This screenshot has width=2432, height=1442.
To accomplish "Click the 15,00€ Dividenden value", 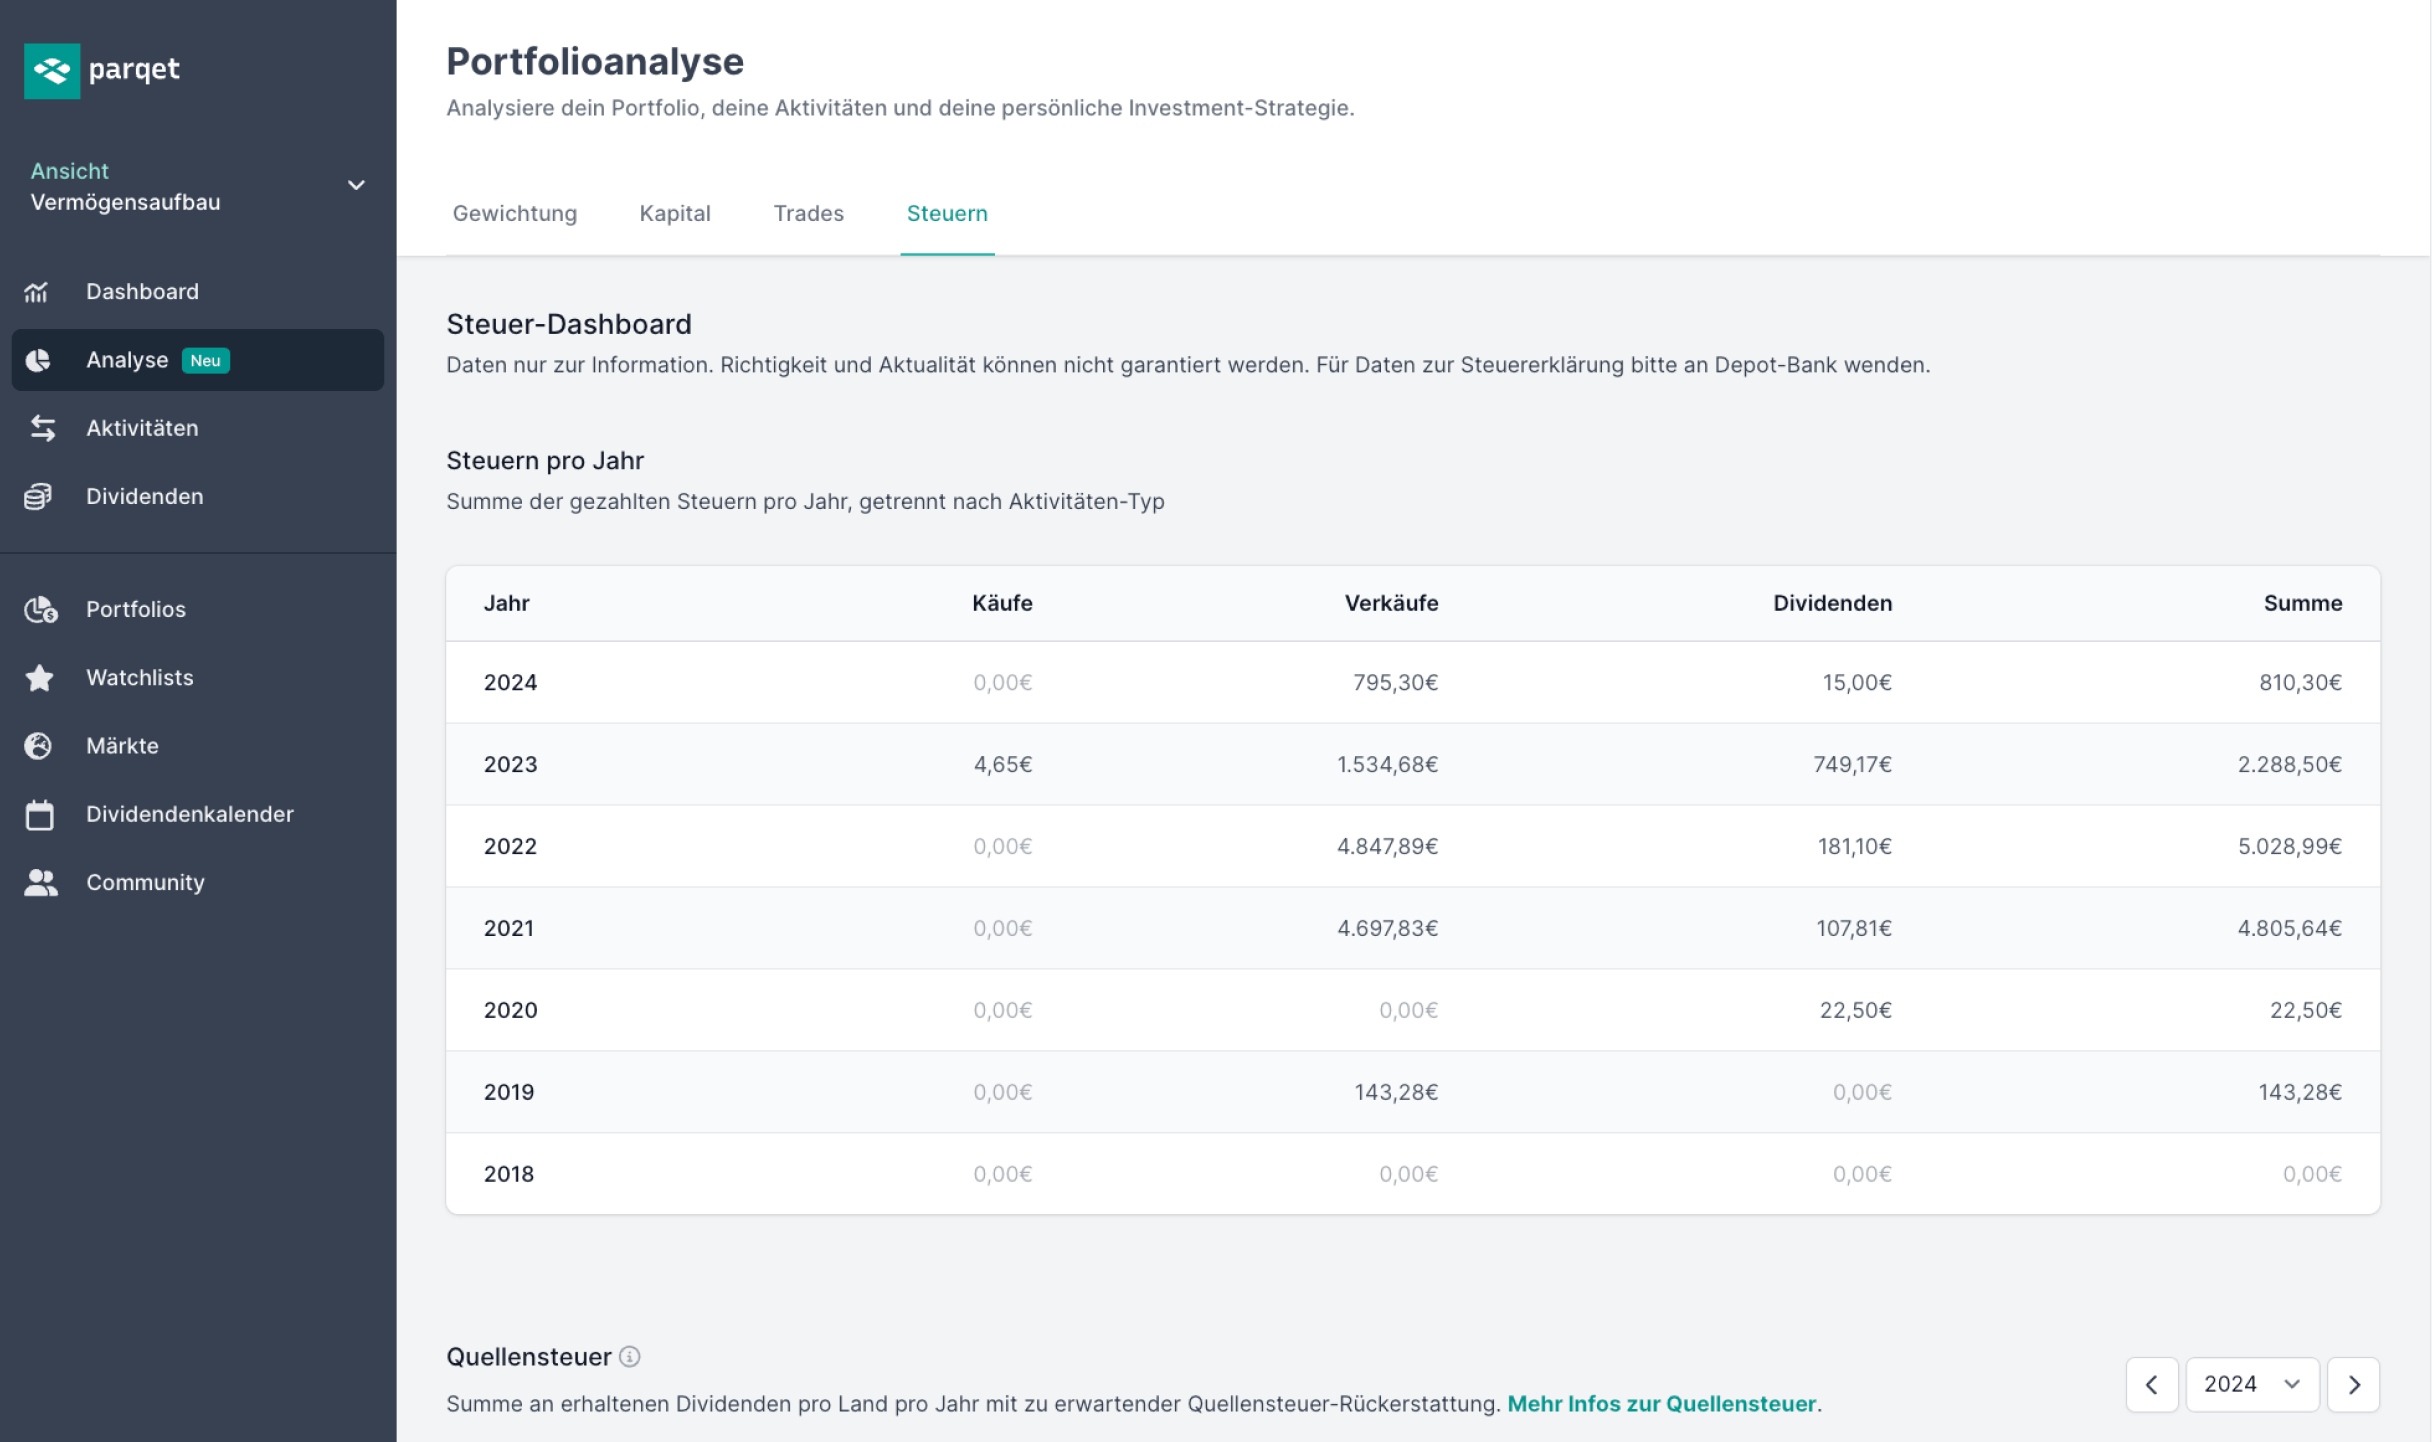I will click(1857, 682).
